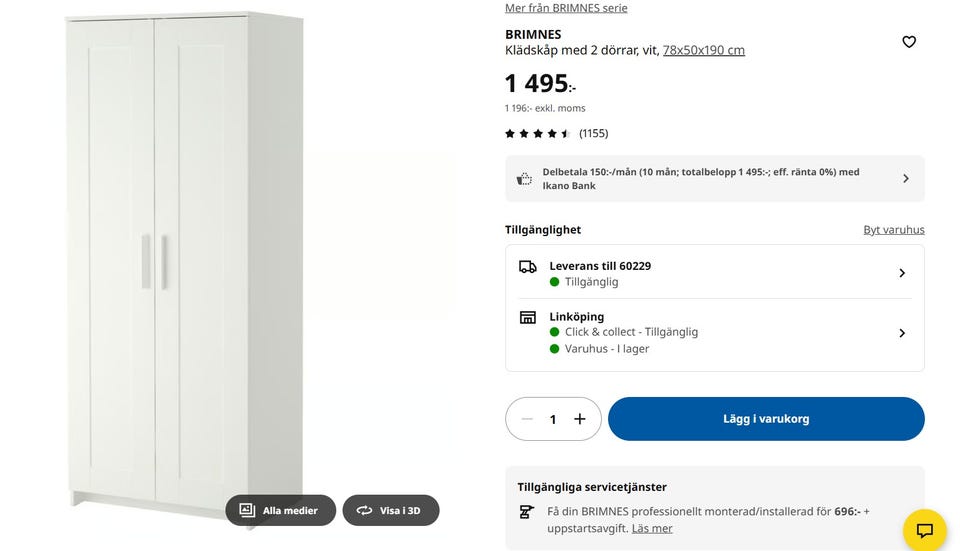Open Alla medier gallery
Image resolution: width=960 pixels, height=551 pixels.
(280, 510)
